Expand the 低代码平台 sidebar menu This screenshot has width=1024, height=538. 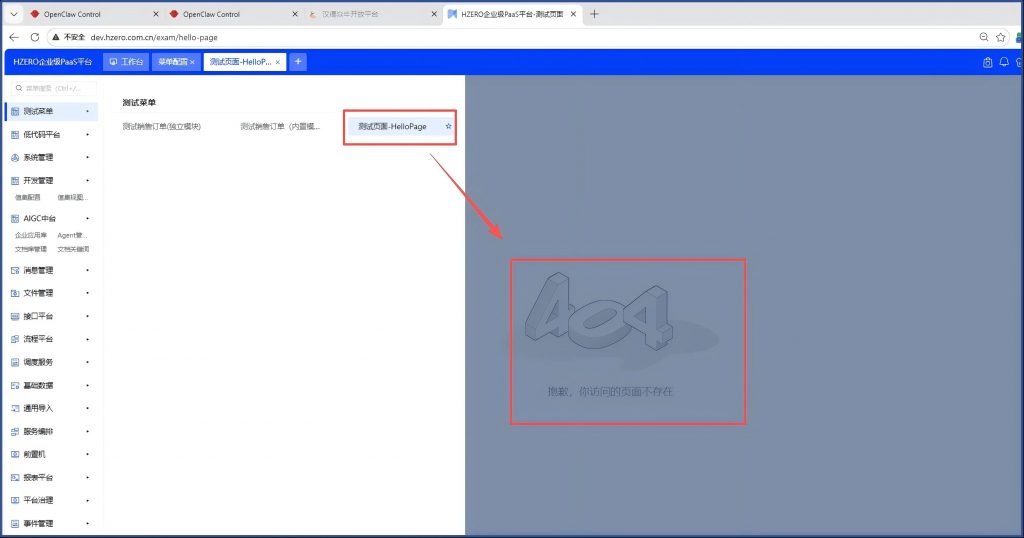click(x=47, y=134)
